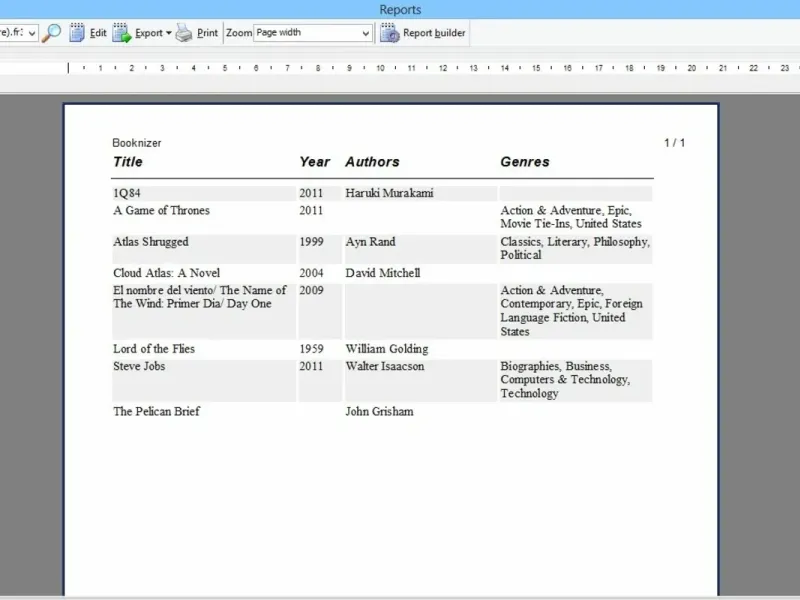Click the Report builder icon

390,33
